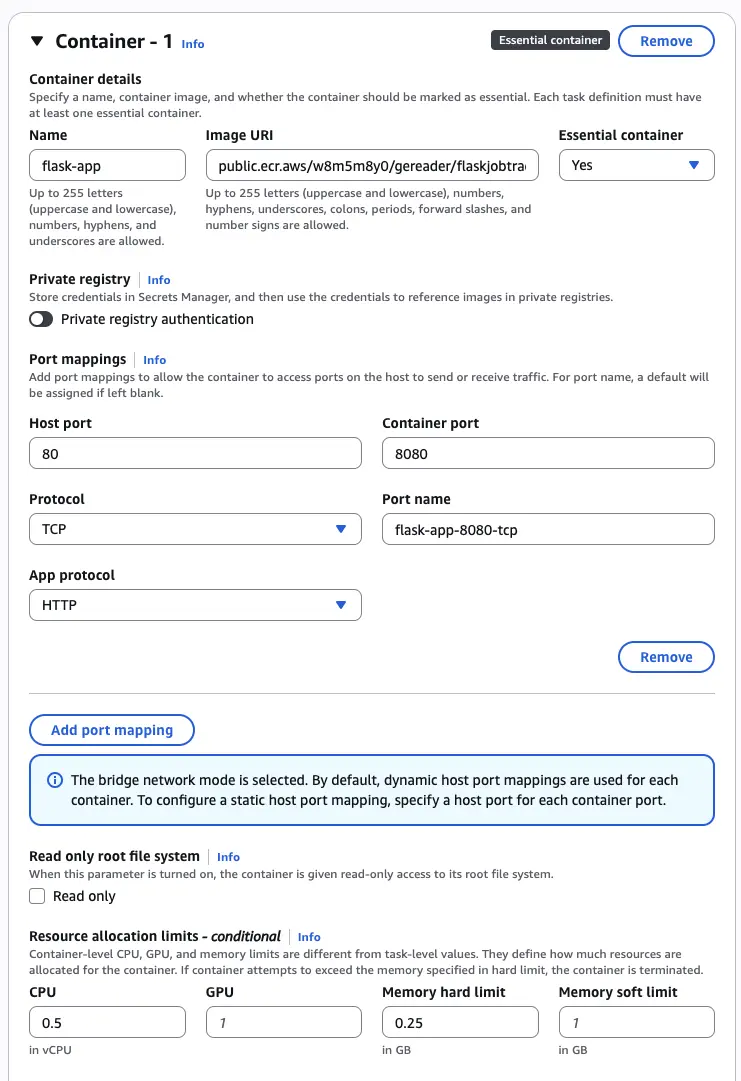741x1081 pixels.
Task: Open Info link for Read only root file system
Action: click(228, 857)
